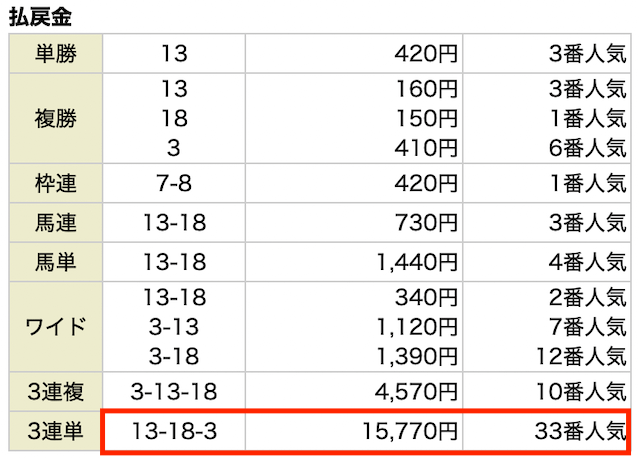Select the 3連複 row label
640x458 pixels.
tap(56, 391)
